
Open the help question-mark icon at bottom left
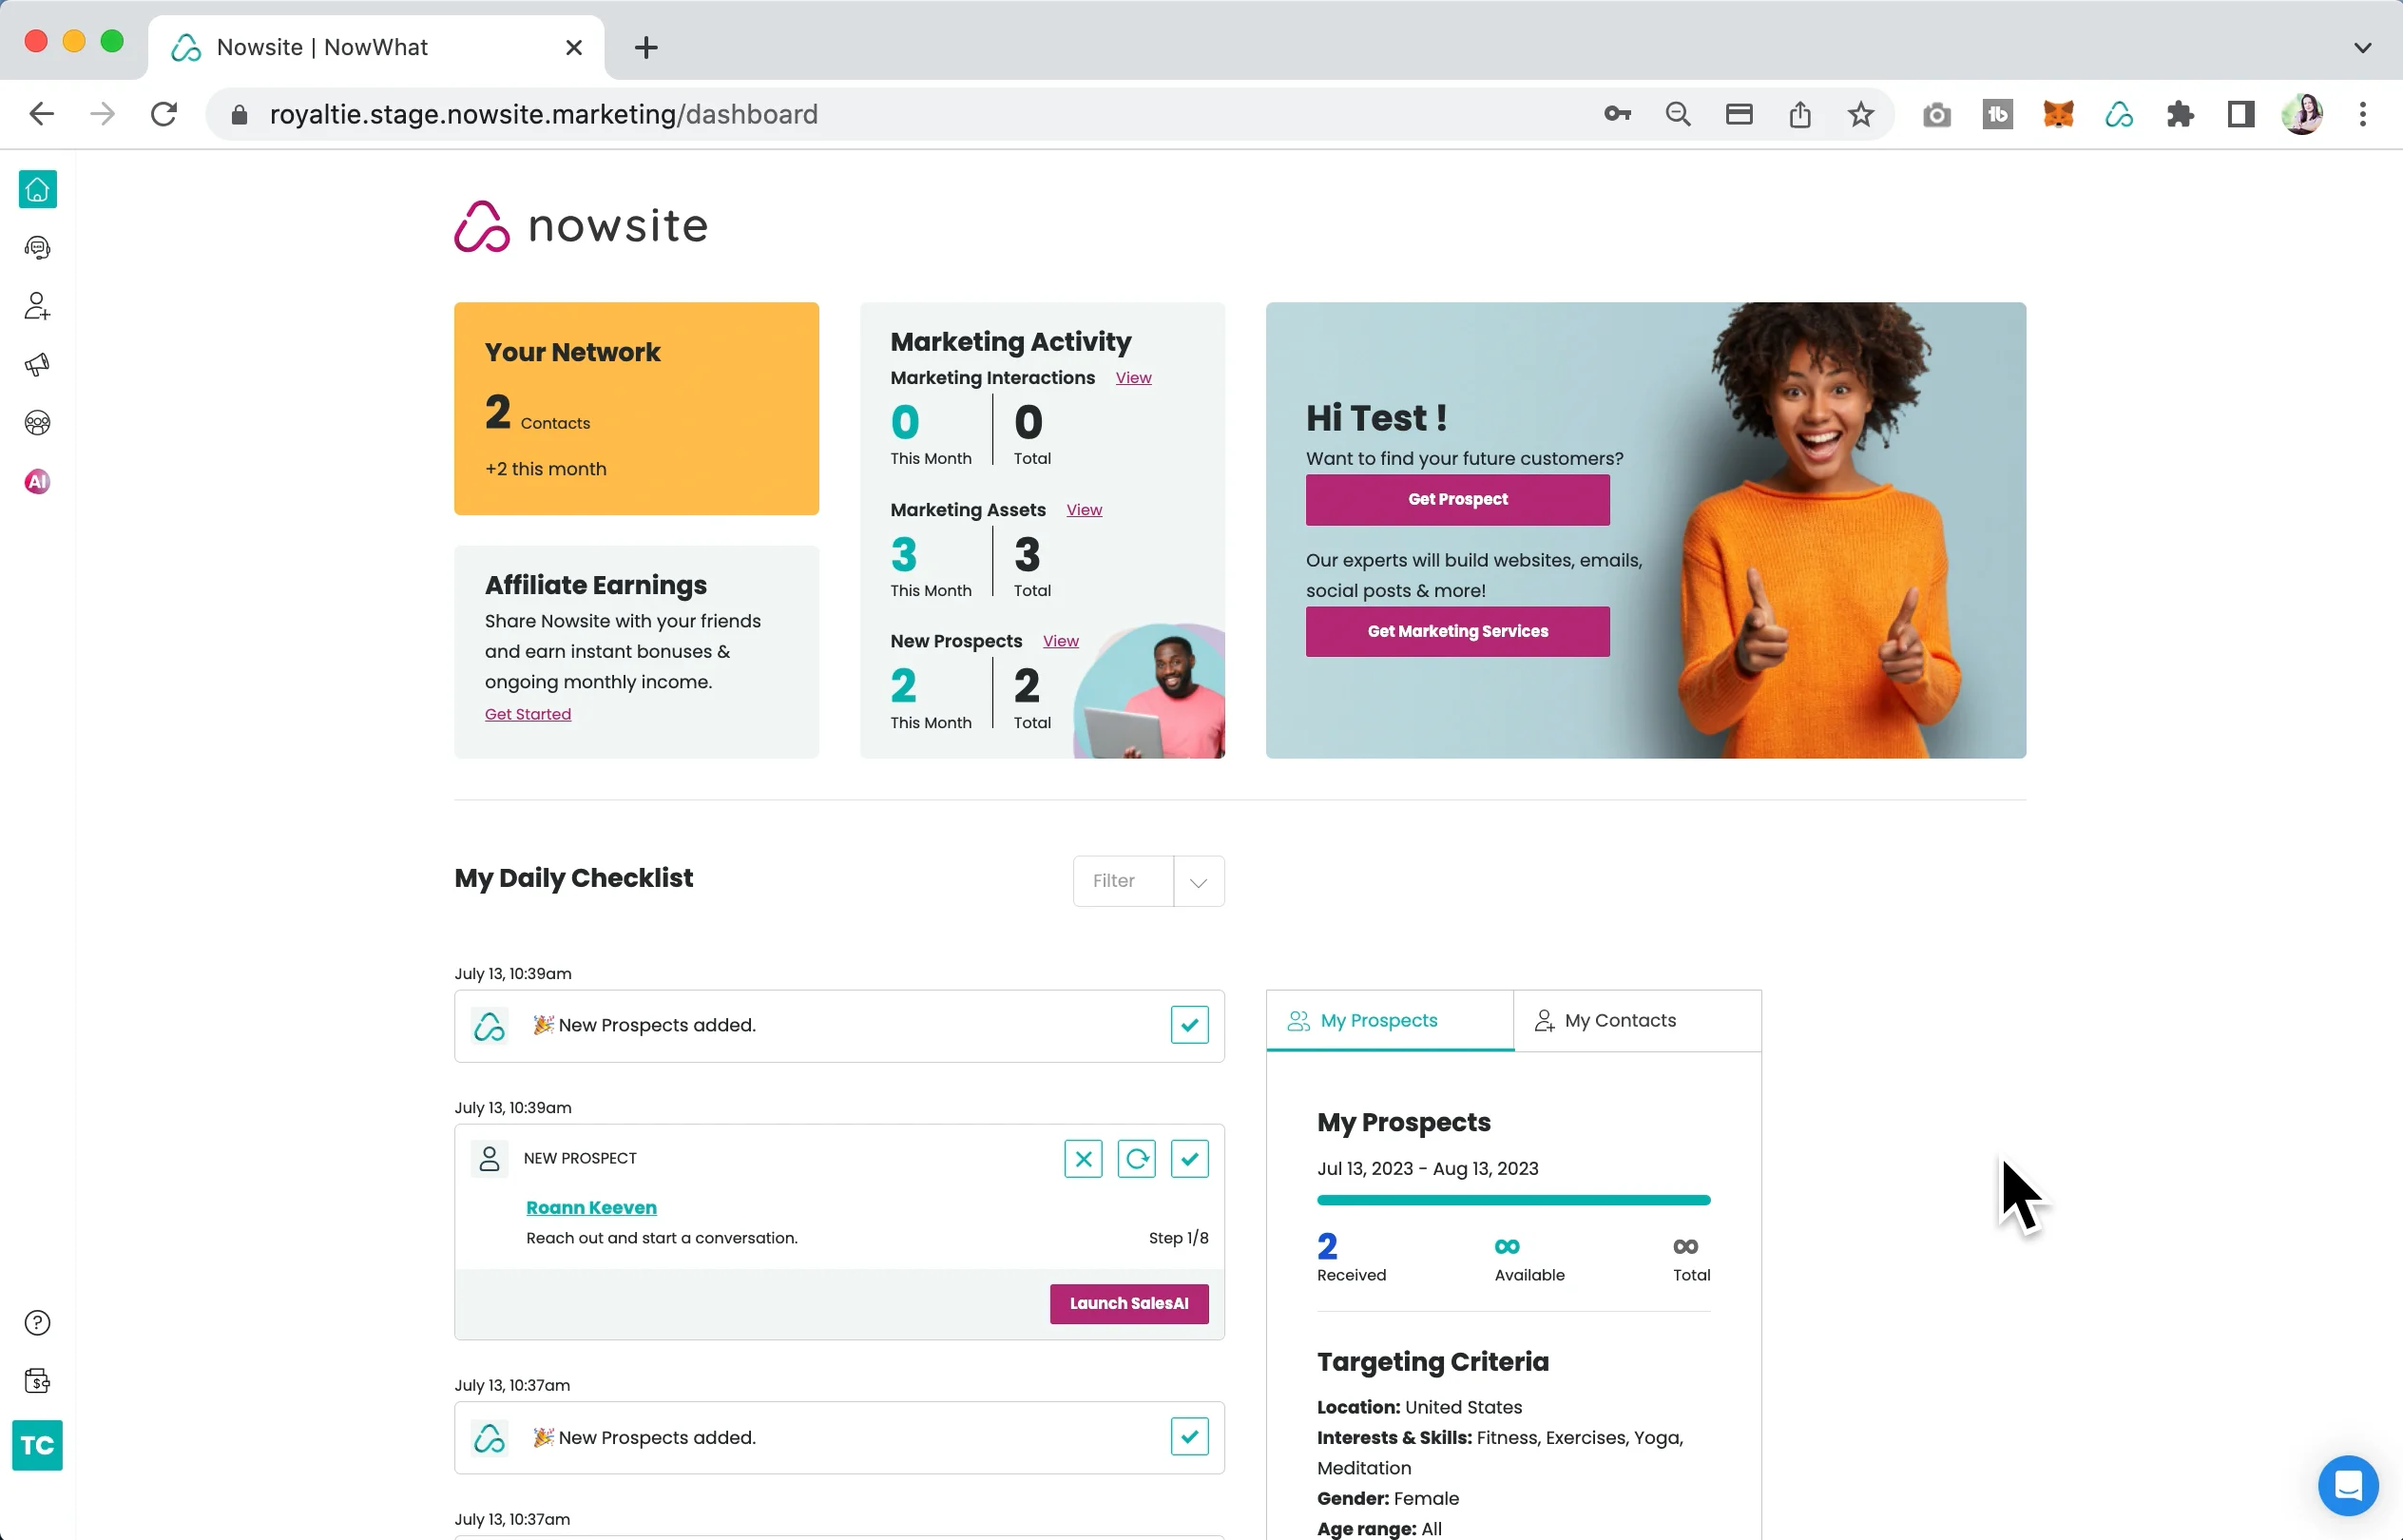(37, 1322)
